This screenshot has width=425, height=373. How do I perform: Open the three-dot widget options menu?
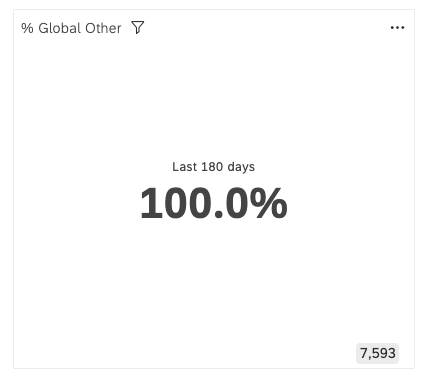pos(397,28)
